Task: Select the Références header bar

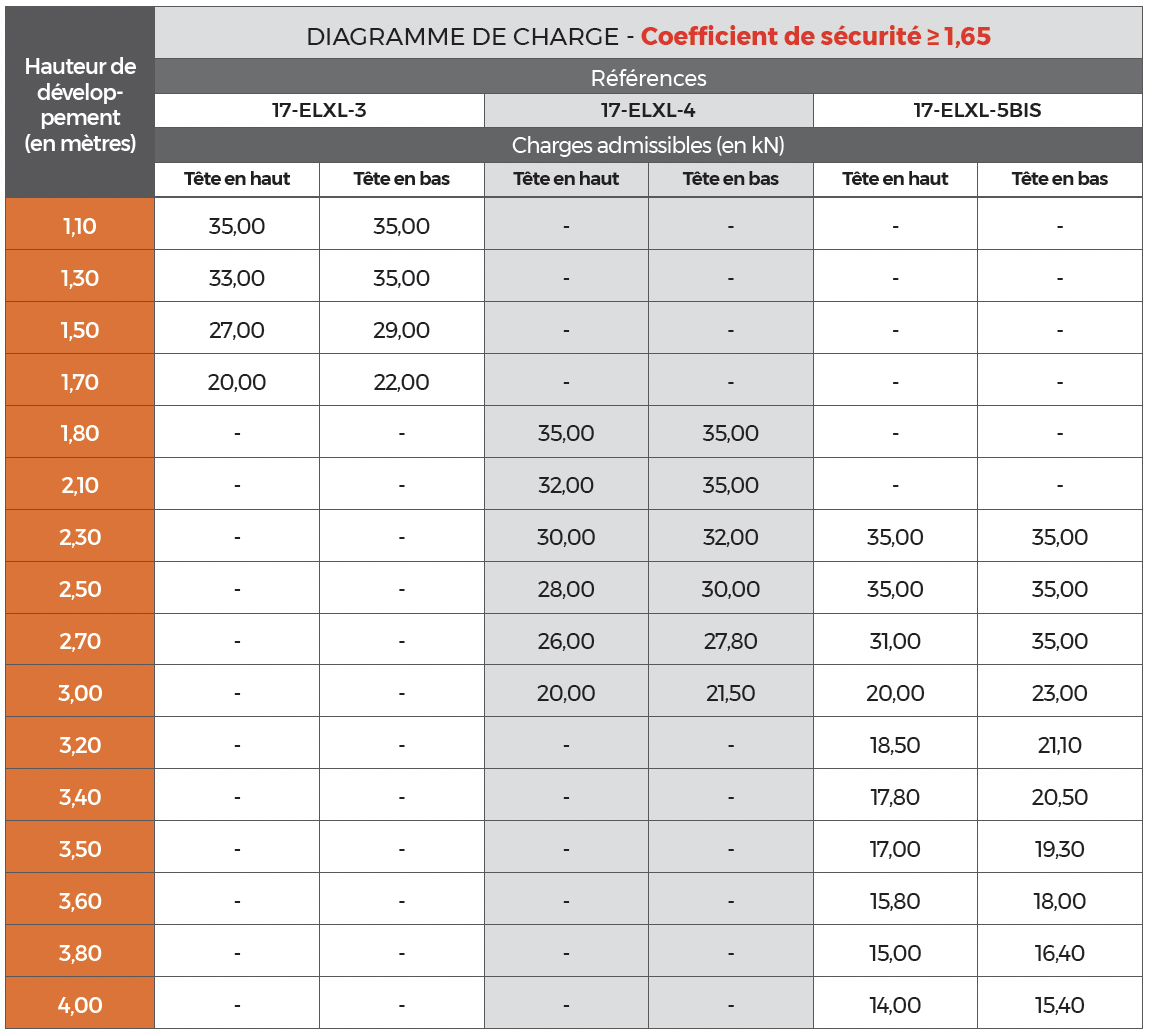Action: (x=648, y=77)
